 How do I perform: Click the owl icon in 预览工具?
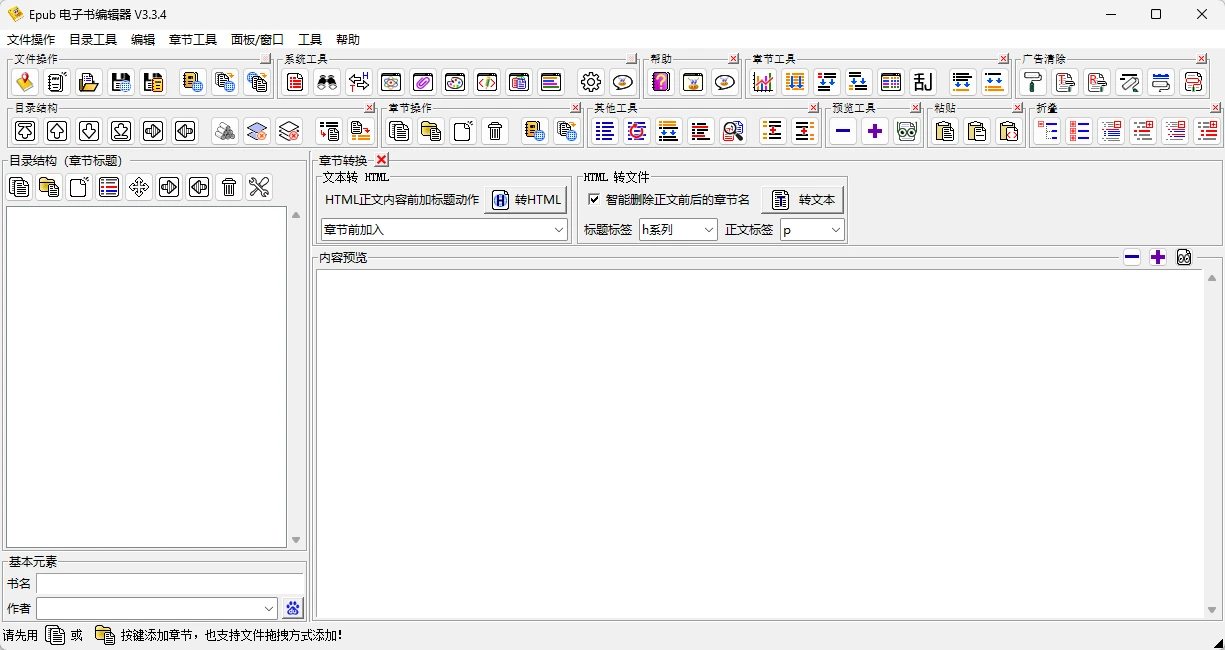907,131
